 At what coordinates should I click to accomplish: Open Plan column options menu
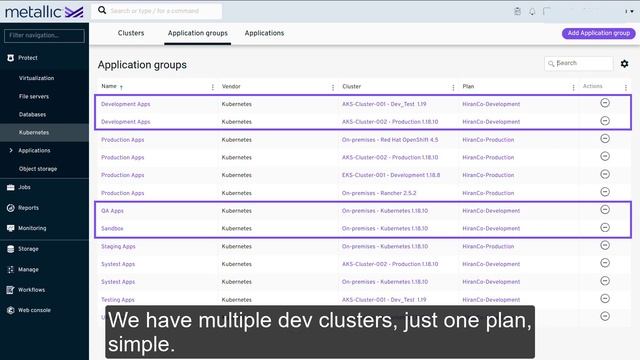573,87
